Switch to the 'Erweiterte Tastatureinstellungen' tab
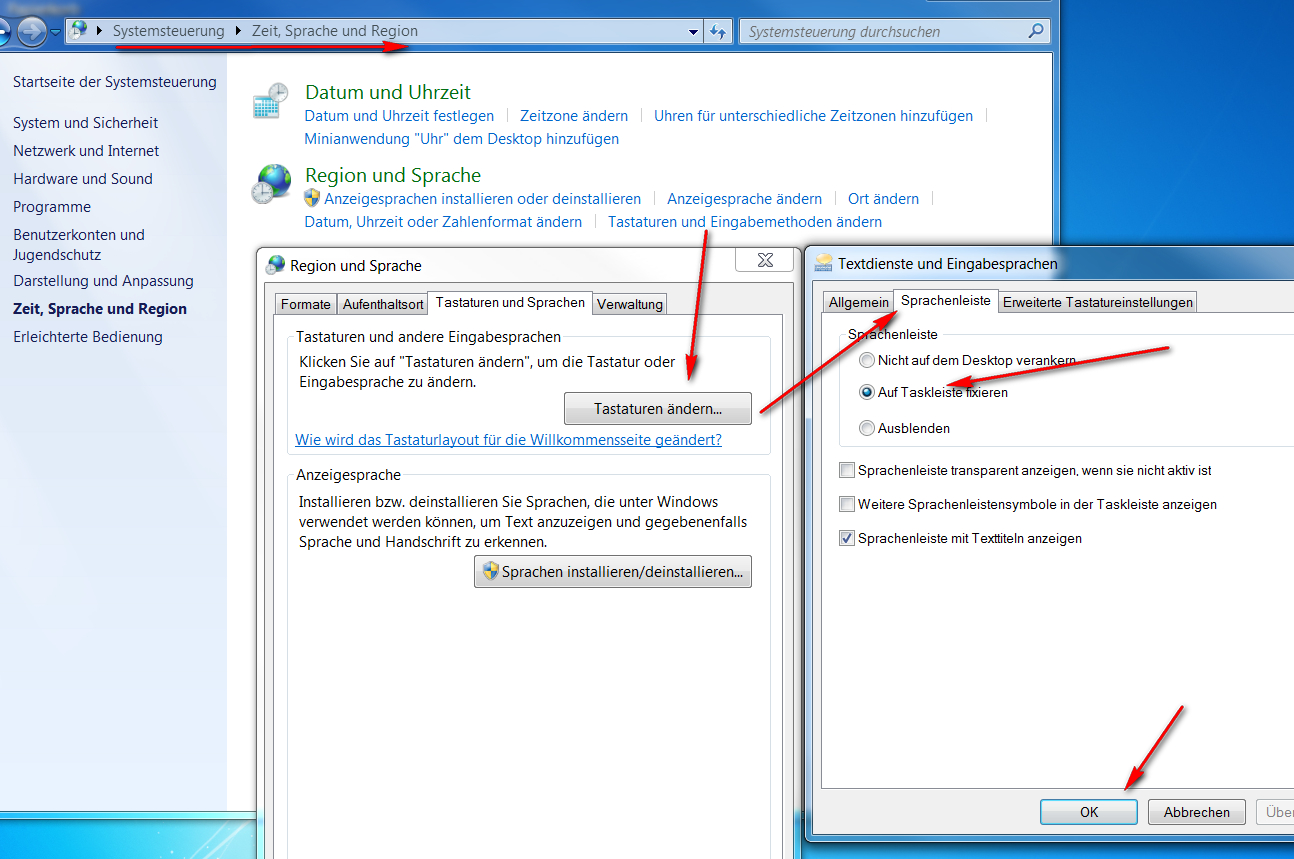 click(x=1098, y=302)
